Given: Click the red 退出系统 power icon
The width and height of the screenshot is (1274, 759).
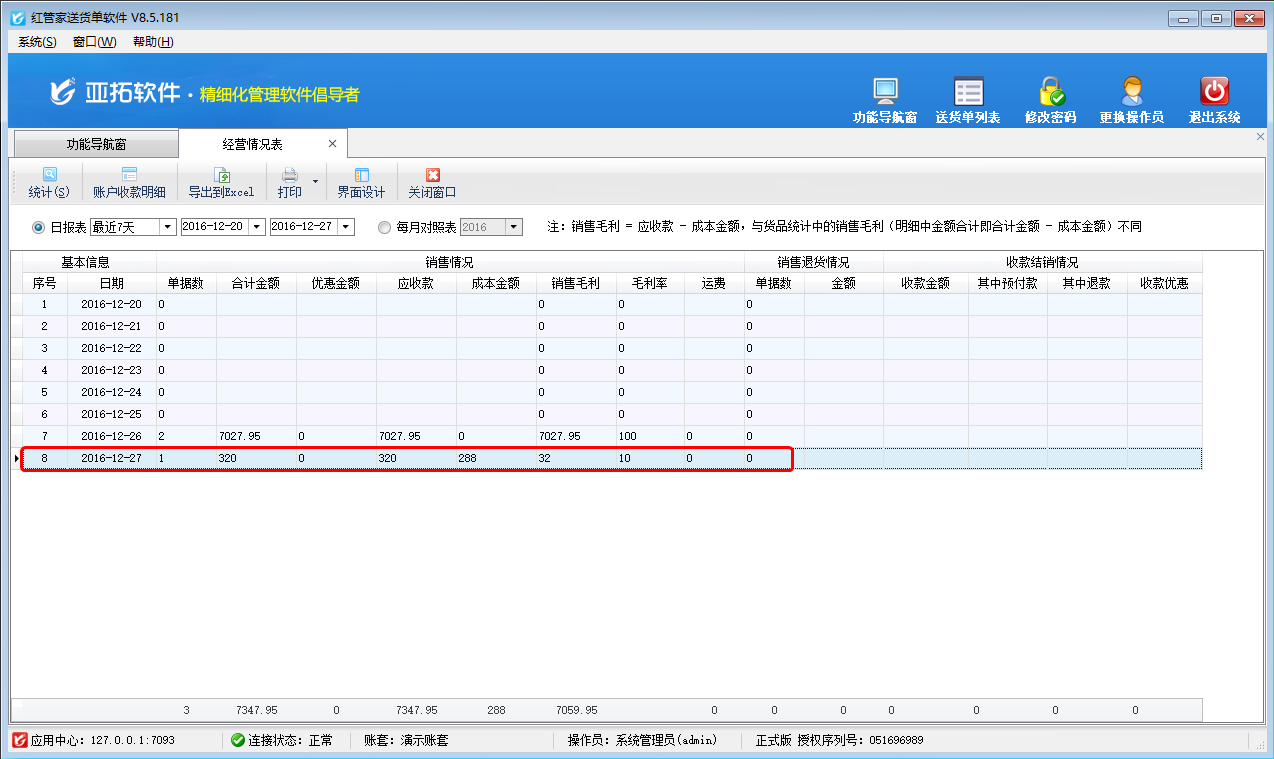Looking at the screenshot, I should [x=1214, y=92].
